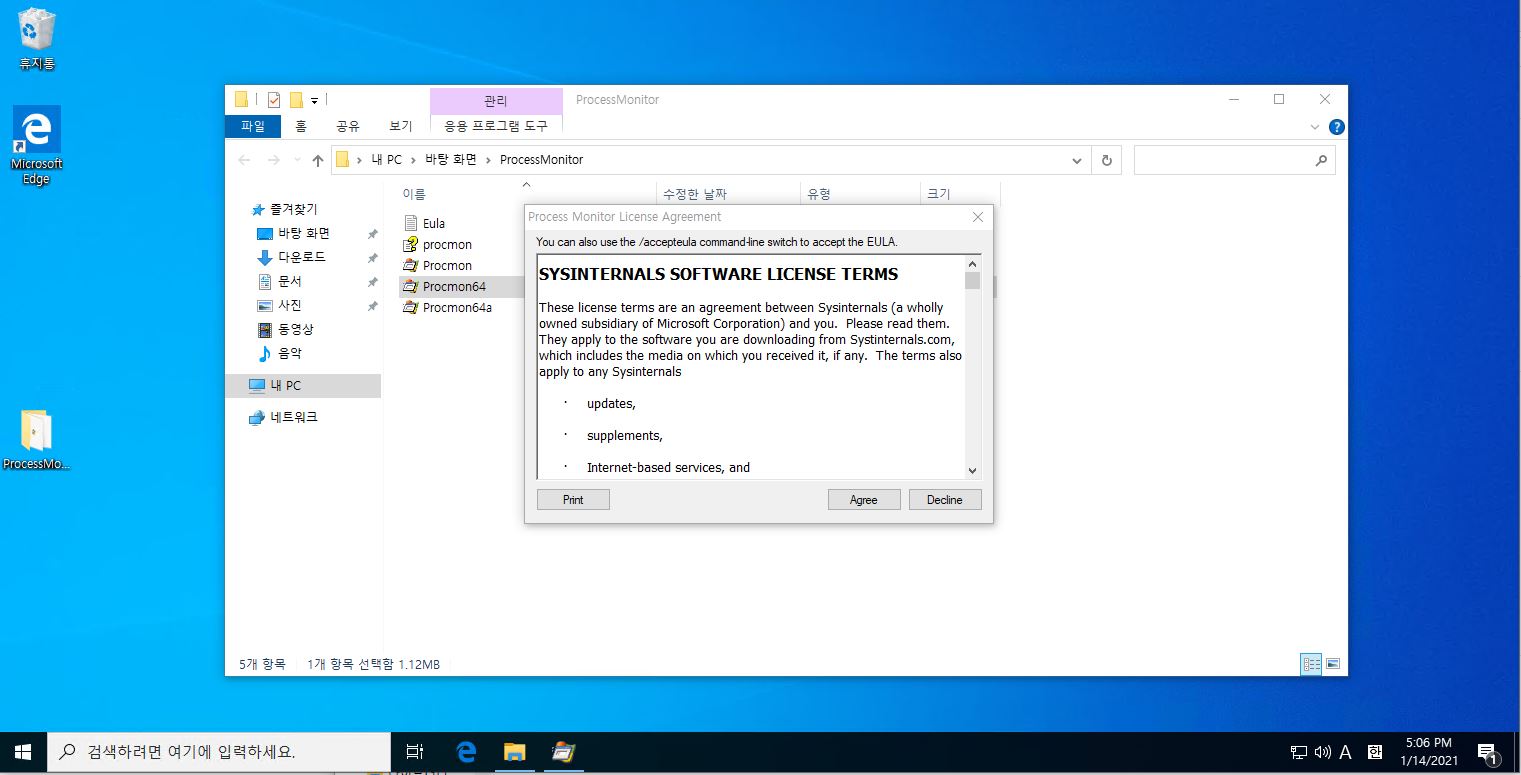Screen dimensions: 1521x775
Task: Open the notification center icon
Action: click(x=1487, y=752)
